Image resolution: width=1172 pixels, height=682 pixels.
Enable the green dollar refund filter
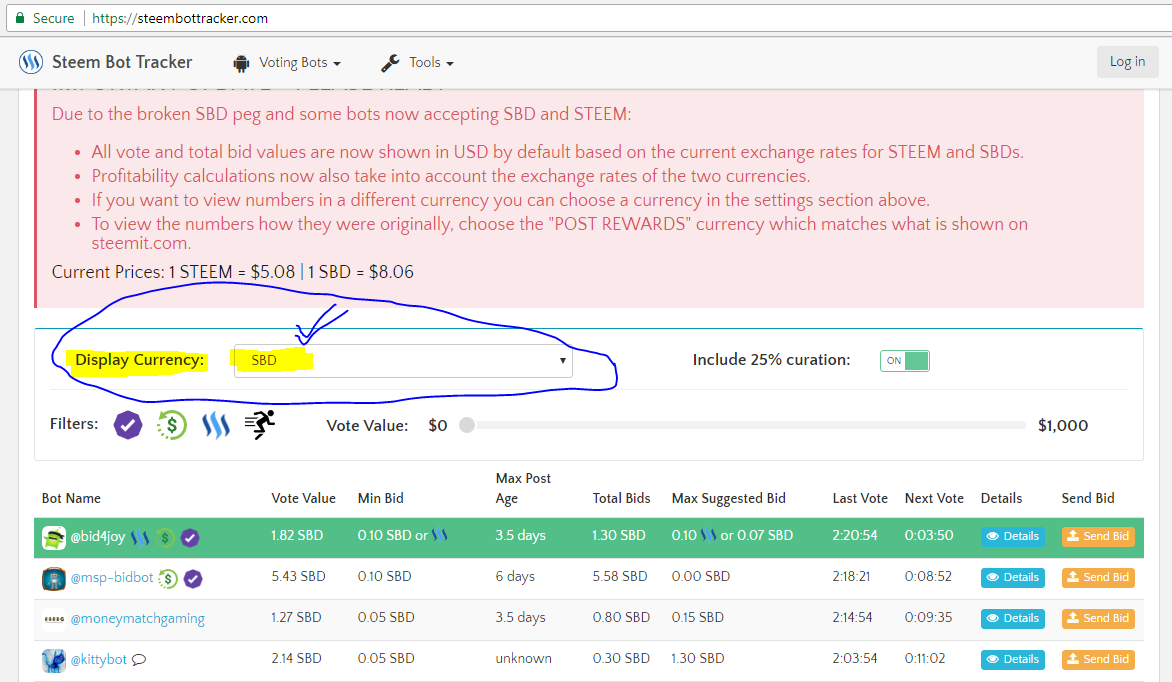(x=171, y=425)
